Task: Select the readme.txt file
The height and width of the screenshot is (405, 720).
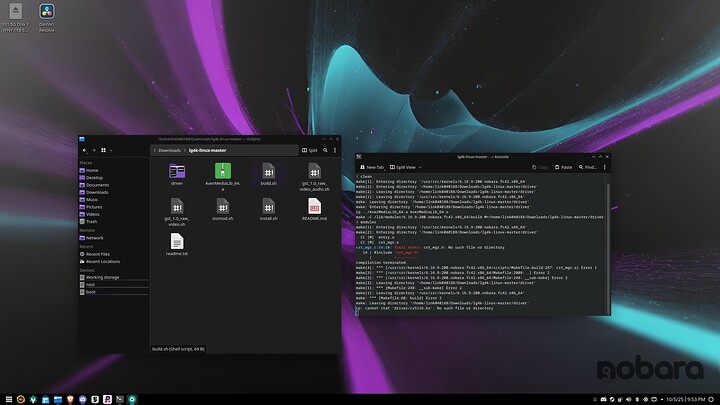Action: click(x=177, y=244)
